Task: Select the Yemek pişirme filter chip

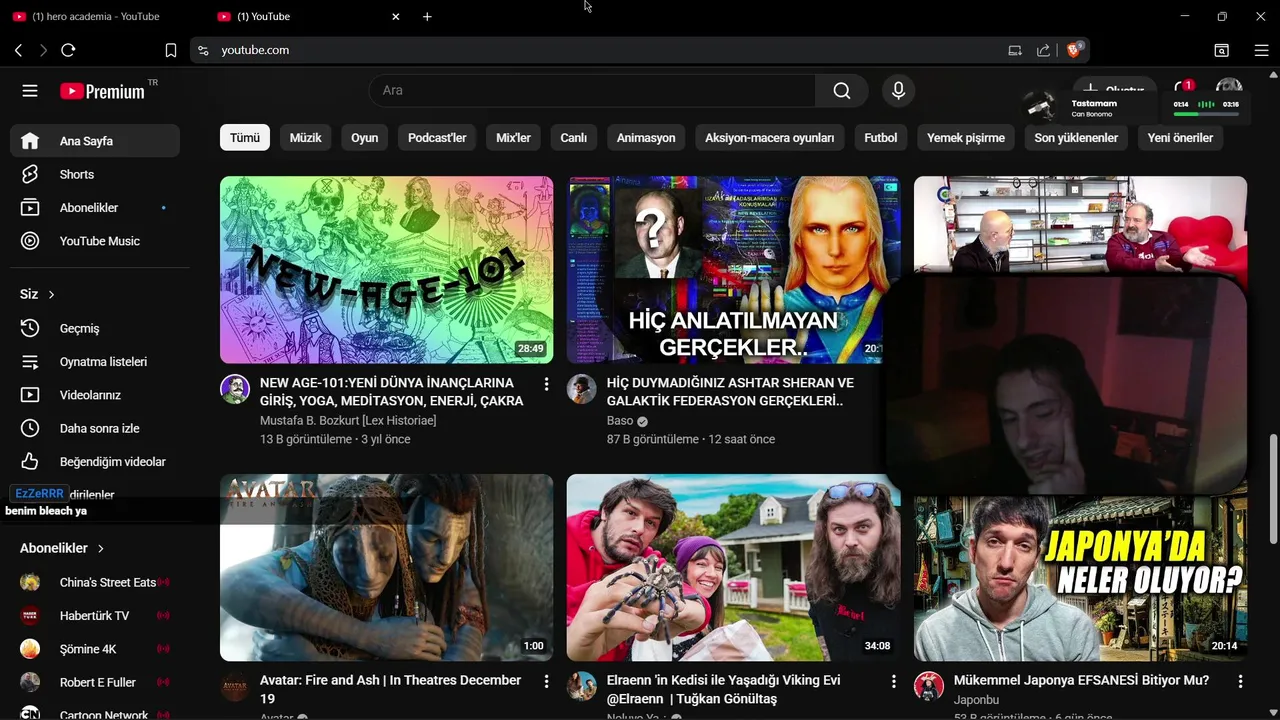Action: tap(965, 138)
